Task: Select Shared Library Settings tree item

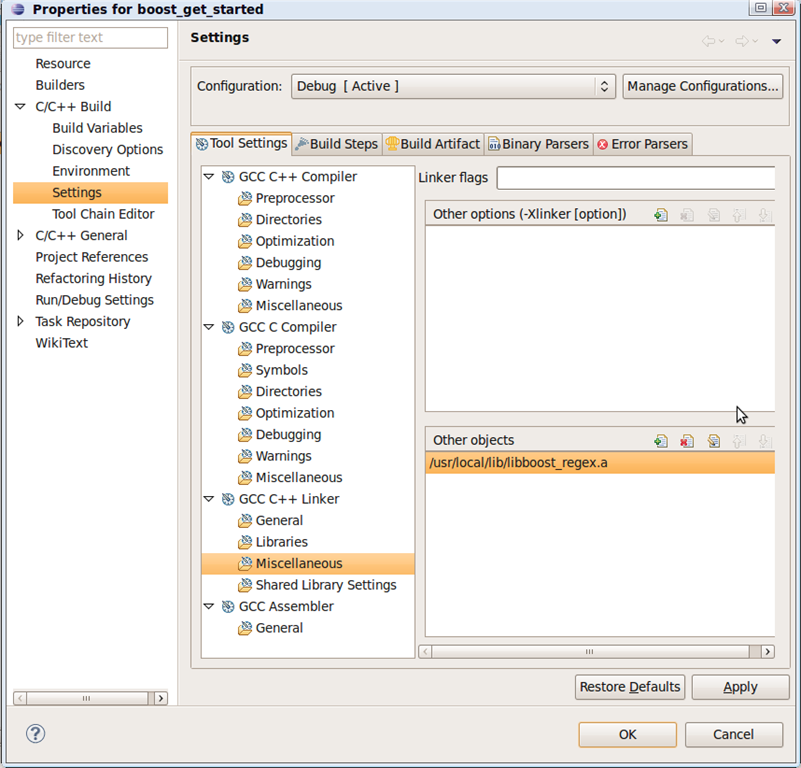Action: coord(326,585)
